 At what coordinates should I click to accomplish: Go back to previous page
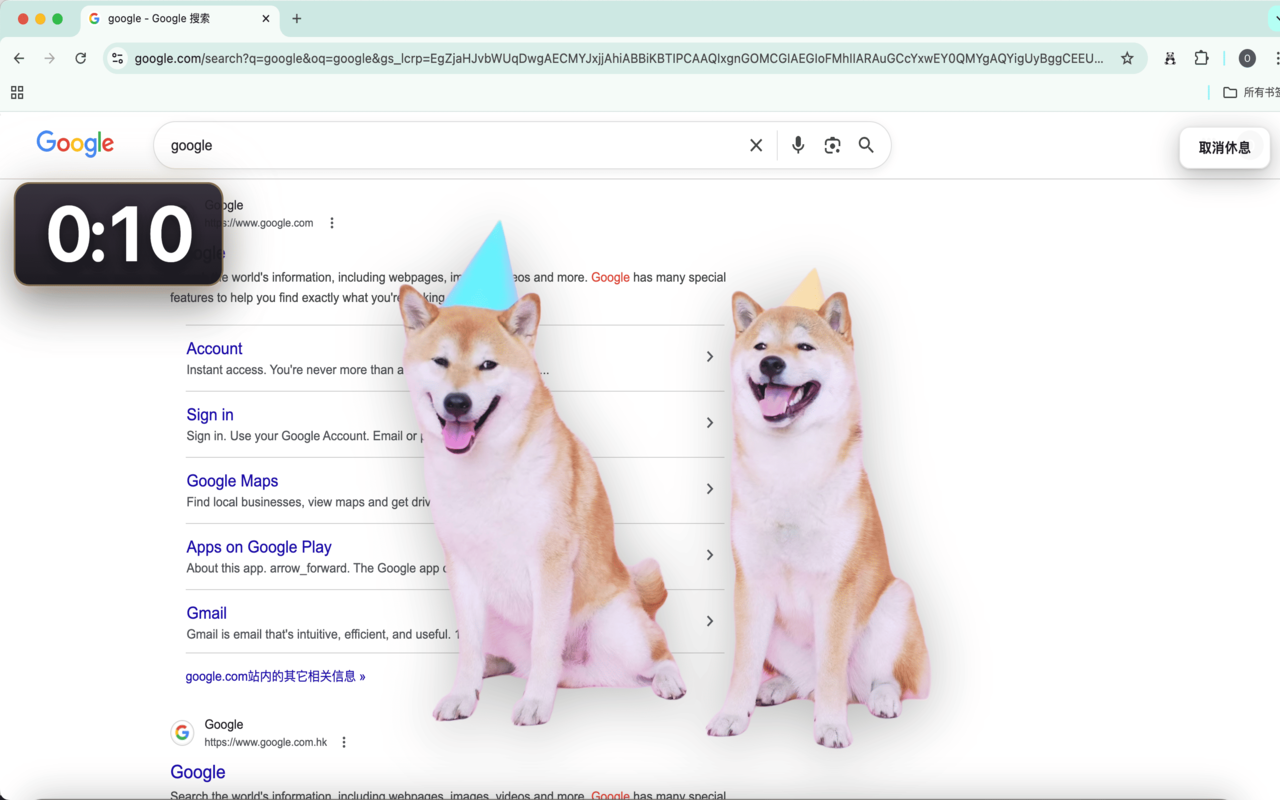click(19, 59)
